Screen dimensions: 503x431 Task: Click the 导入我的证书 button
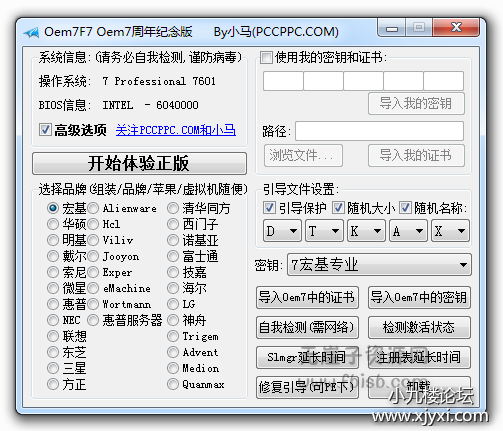coord(416,155)
